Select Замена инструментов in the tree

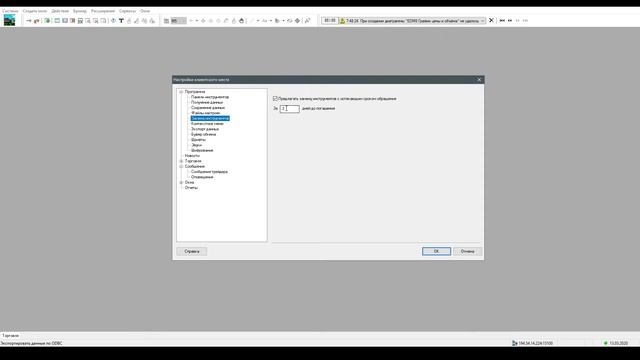[210, 118]
